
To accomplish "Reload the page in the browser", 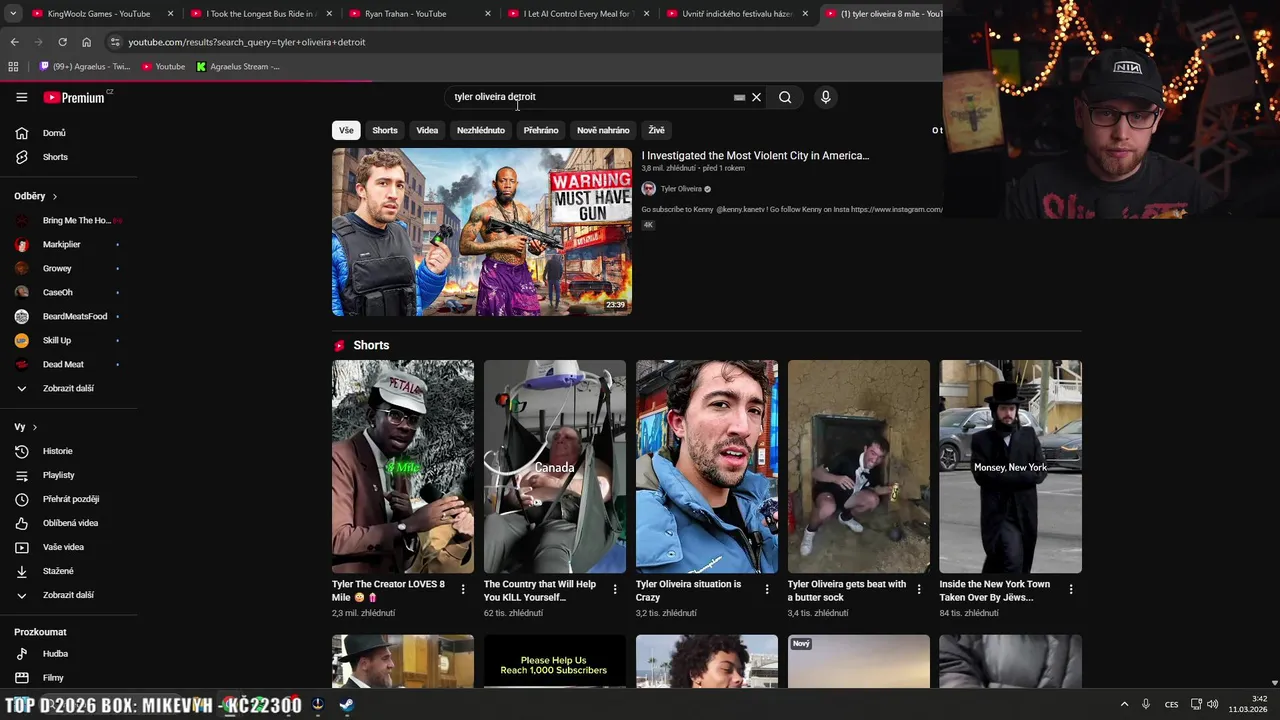I will pyautogui.click(x=62, y=42).
